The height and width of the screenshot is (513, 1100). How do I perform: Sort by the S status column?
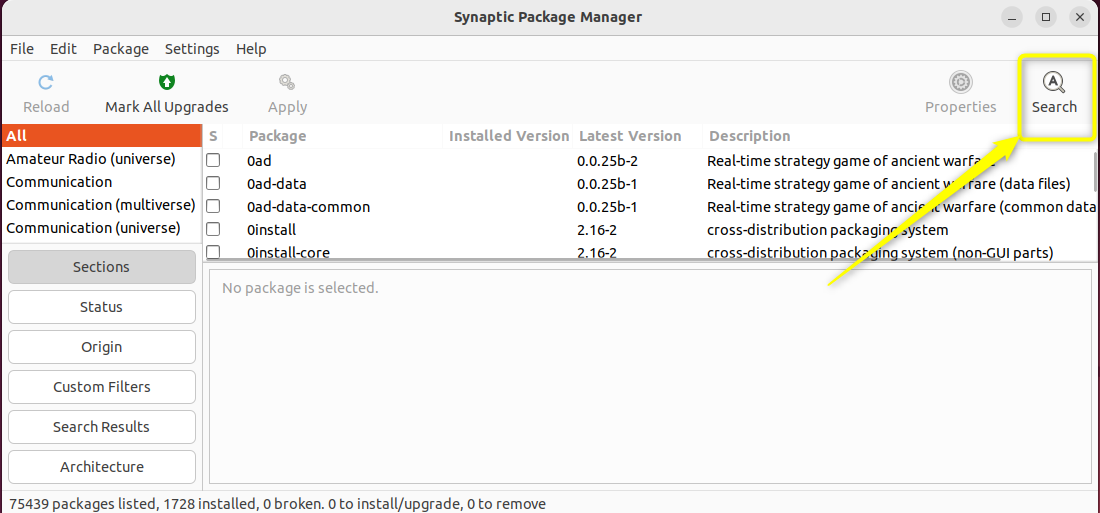(214, 136)
